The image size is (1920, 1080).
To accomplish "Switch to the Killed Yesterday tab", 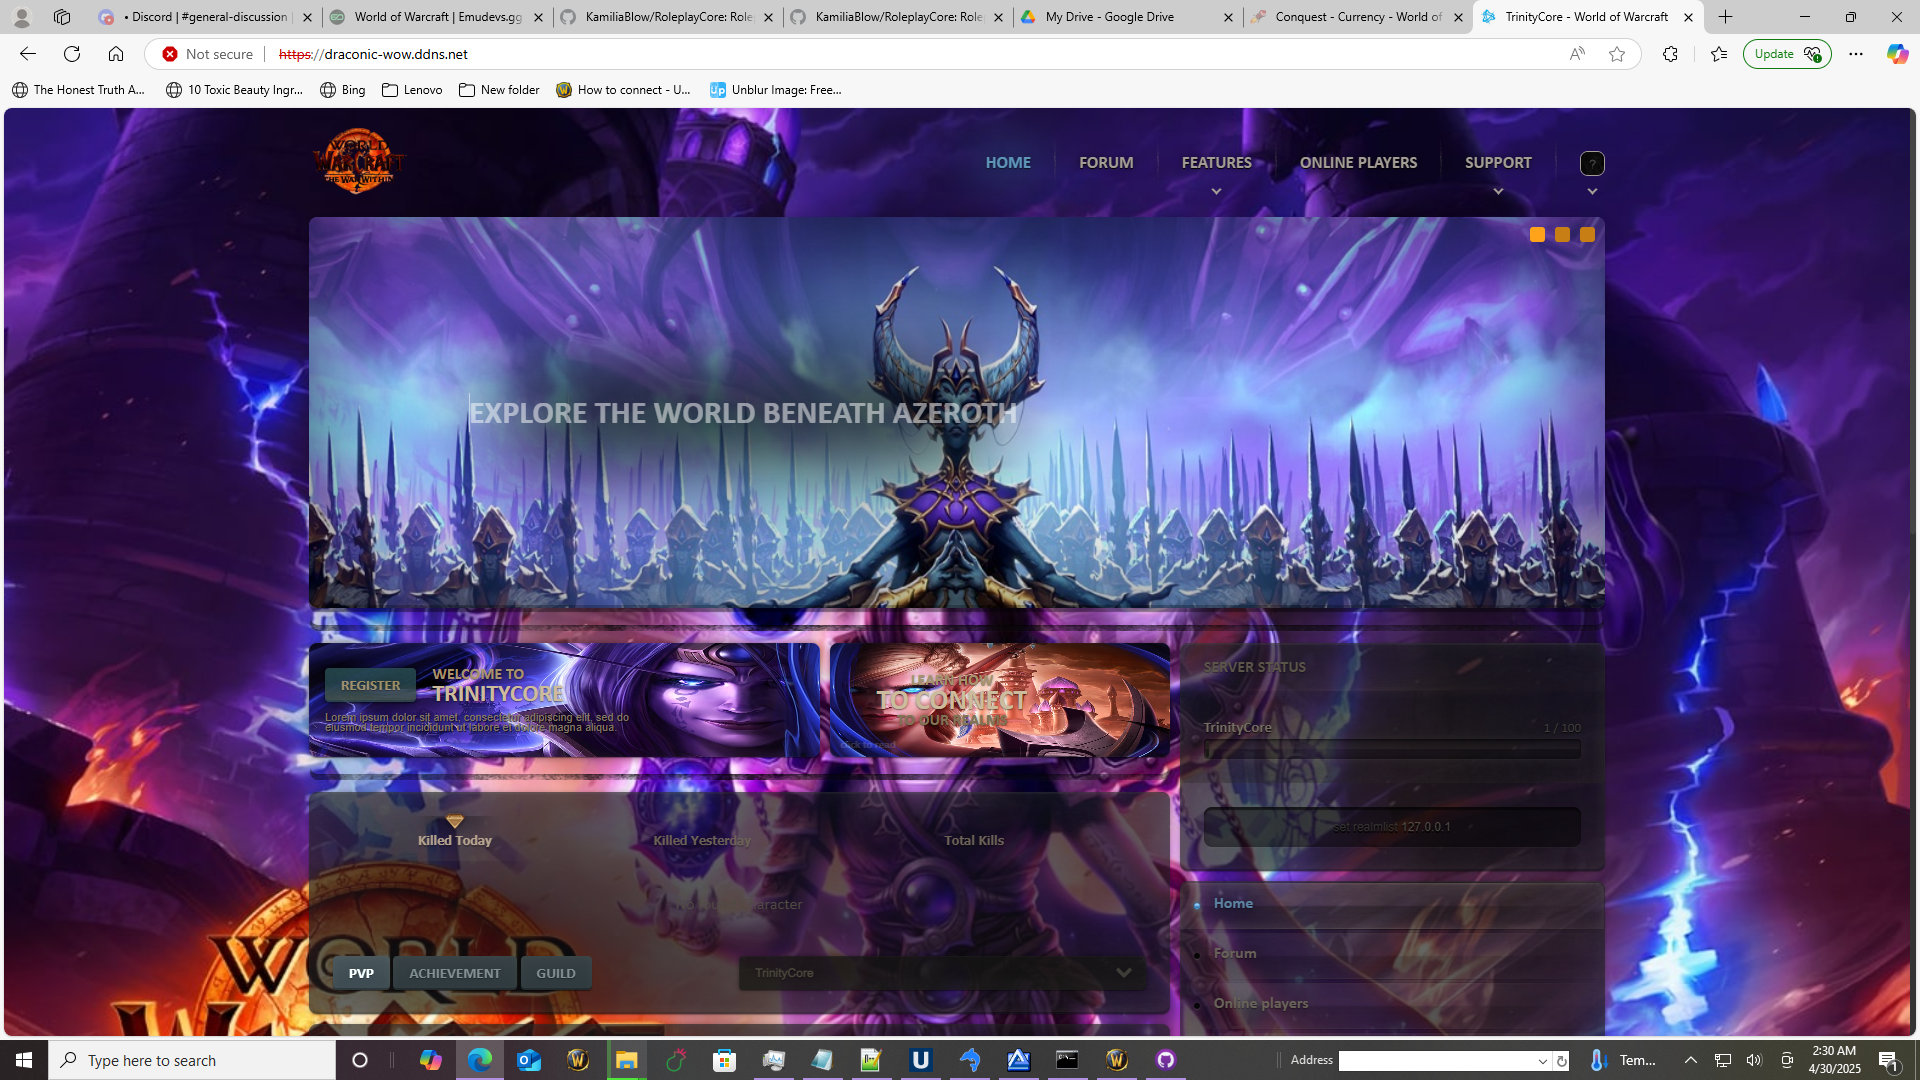I will pyautogui.click(x=702, y=840).
